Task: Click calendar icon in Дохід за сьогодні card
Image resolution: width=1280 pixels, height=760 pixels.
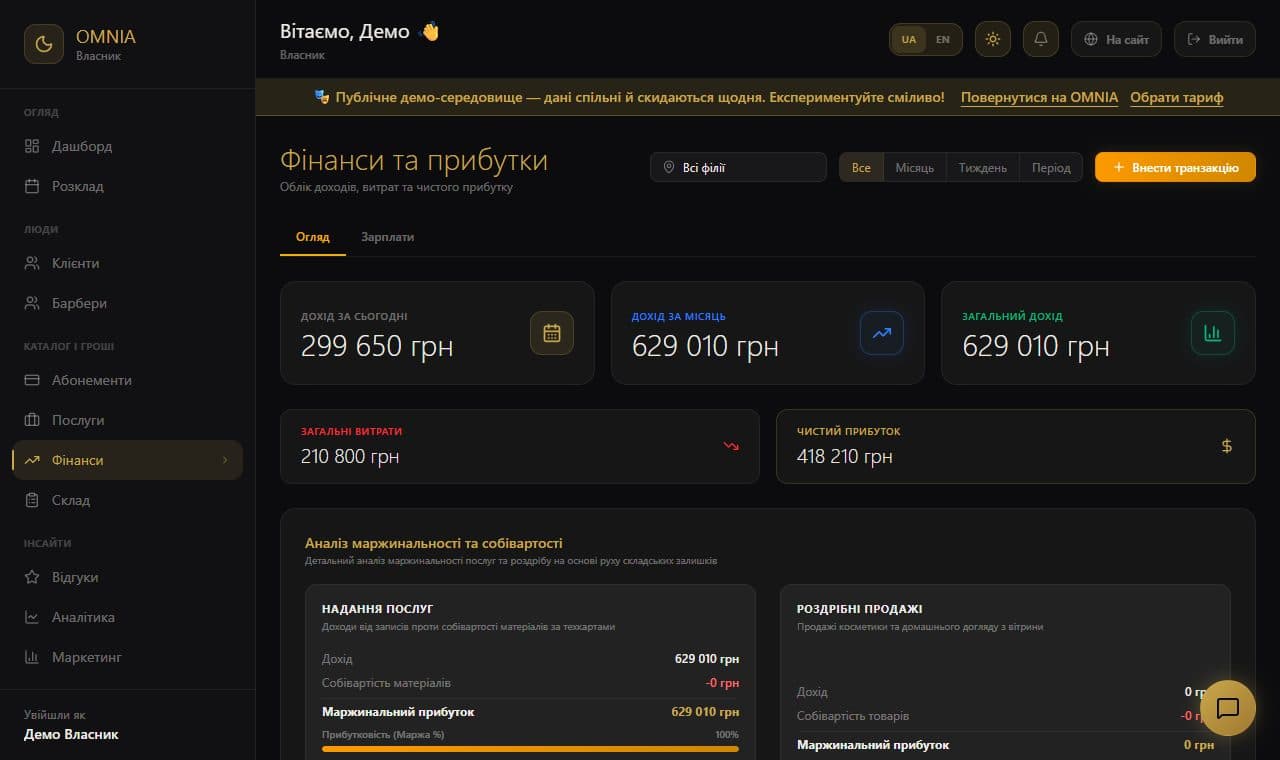Action: point(552,333)
